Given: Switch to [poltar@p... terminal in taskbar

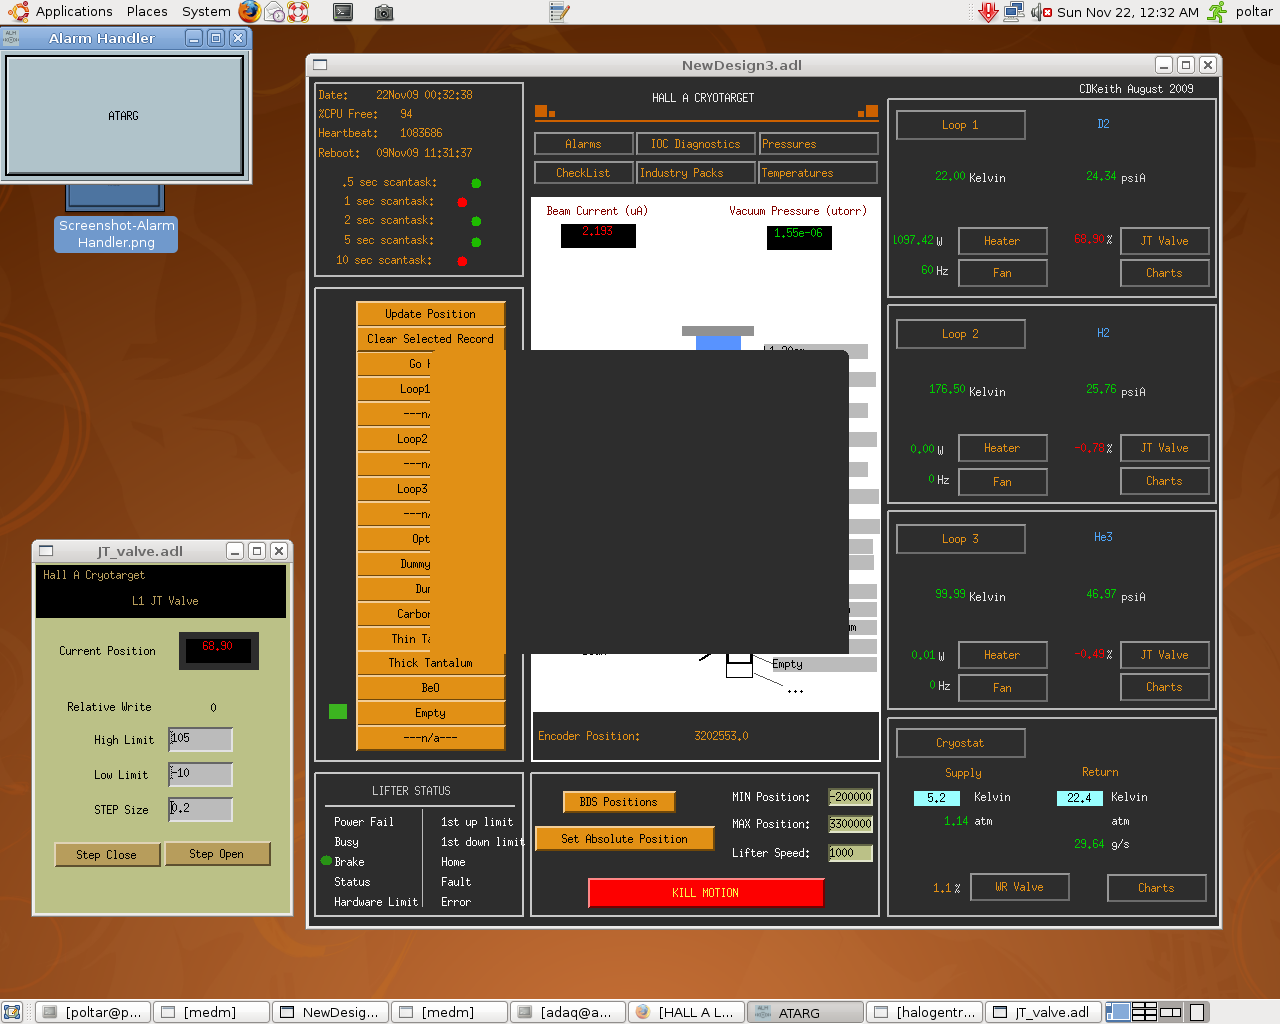Looking at the screenshot, I should pos(93,1012).
